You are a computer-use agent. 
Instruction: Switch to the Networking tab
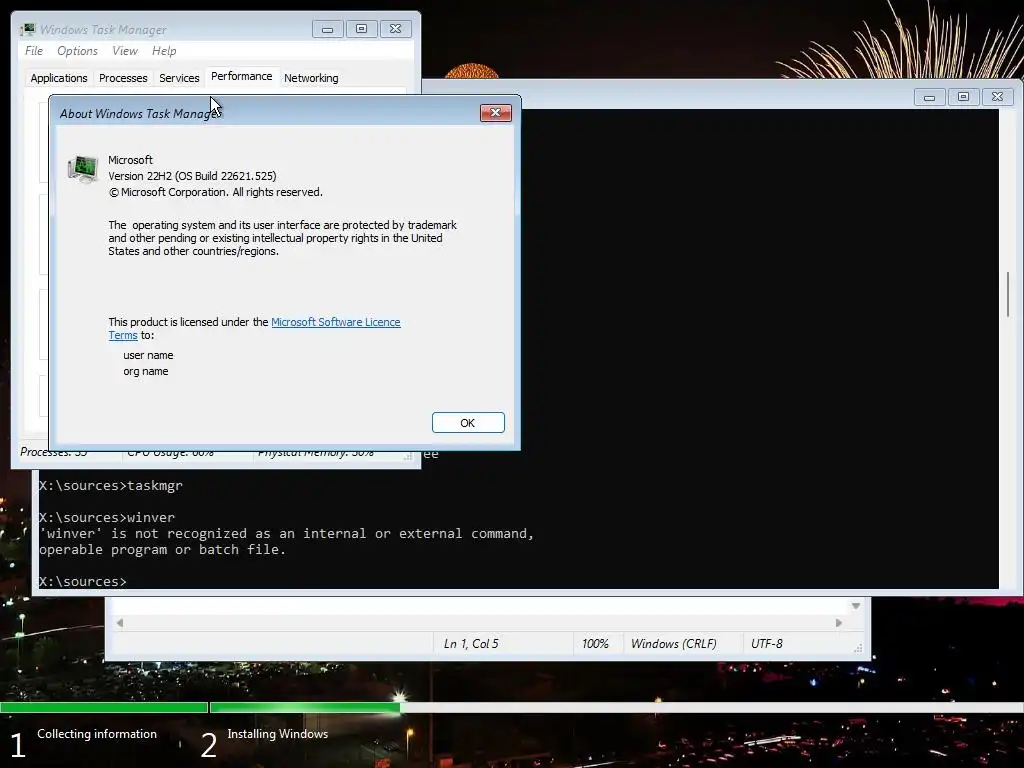point(311,78)
